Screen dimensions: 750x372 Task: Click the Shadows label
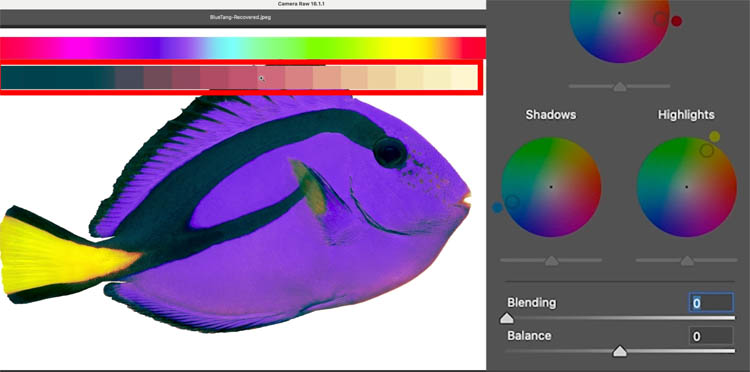coord(551,115)
